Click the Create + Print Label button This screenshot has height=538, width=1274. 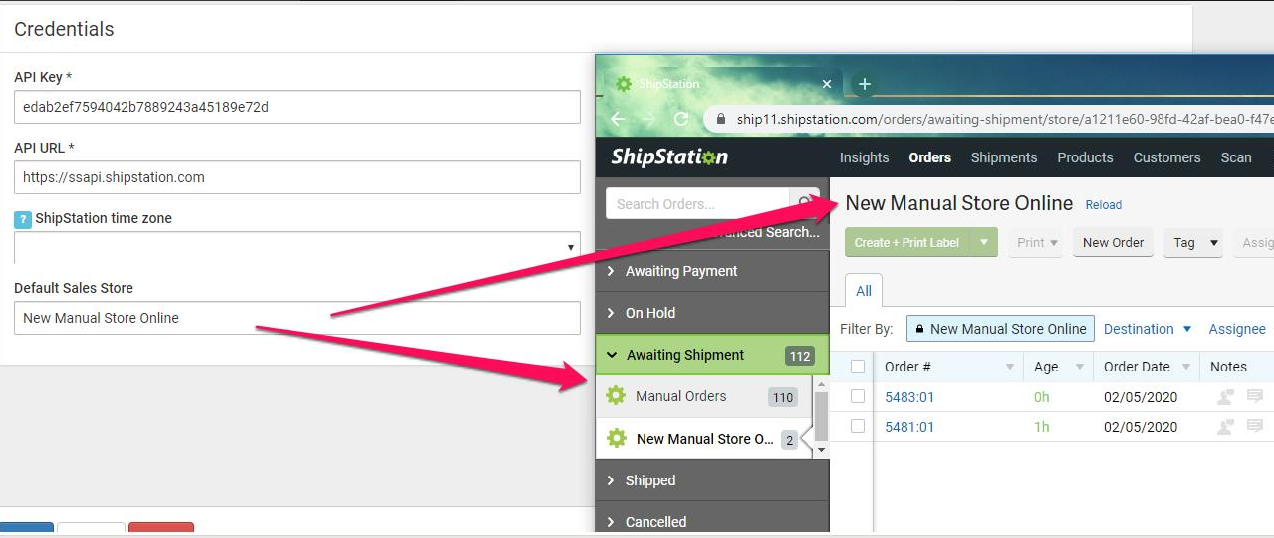tap(907, 242)
